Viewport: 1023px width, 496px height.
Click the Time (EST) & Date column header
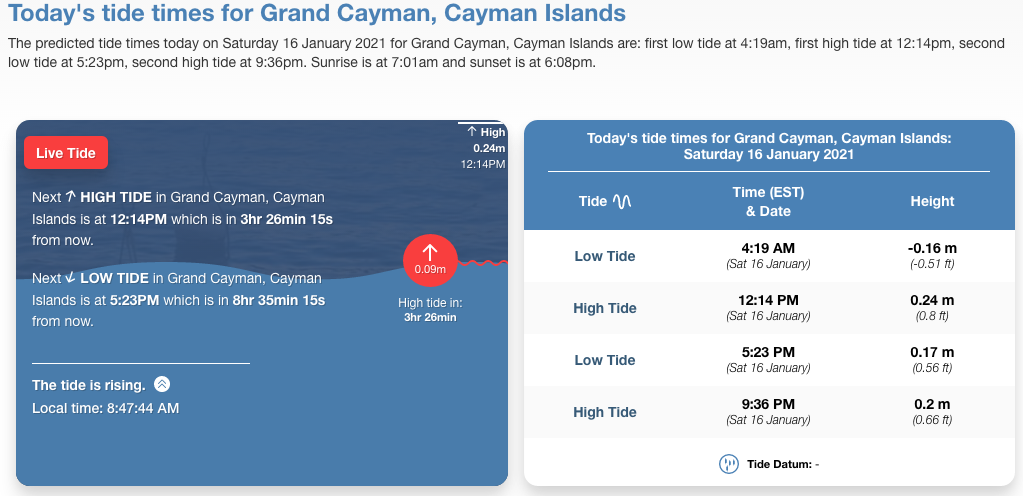768,201
